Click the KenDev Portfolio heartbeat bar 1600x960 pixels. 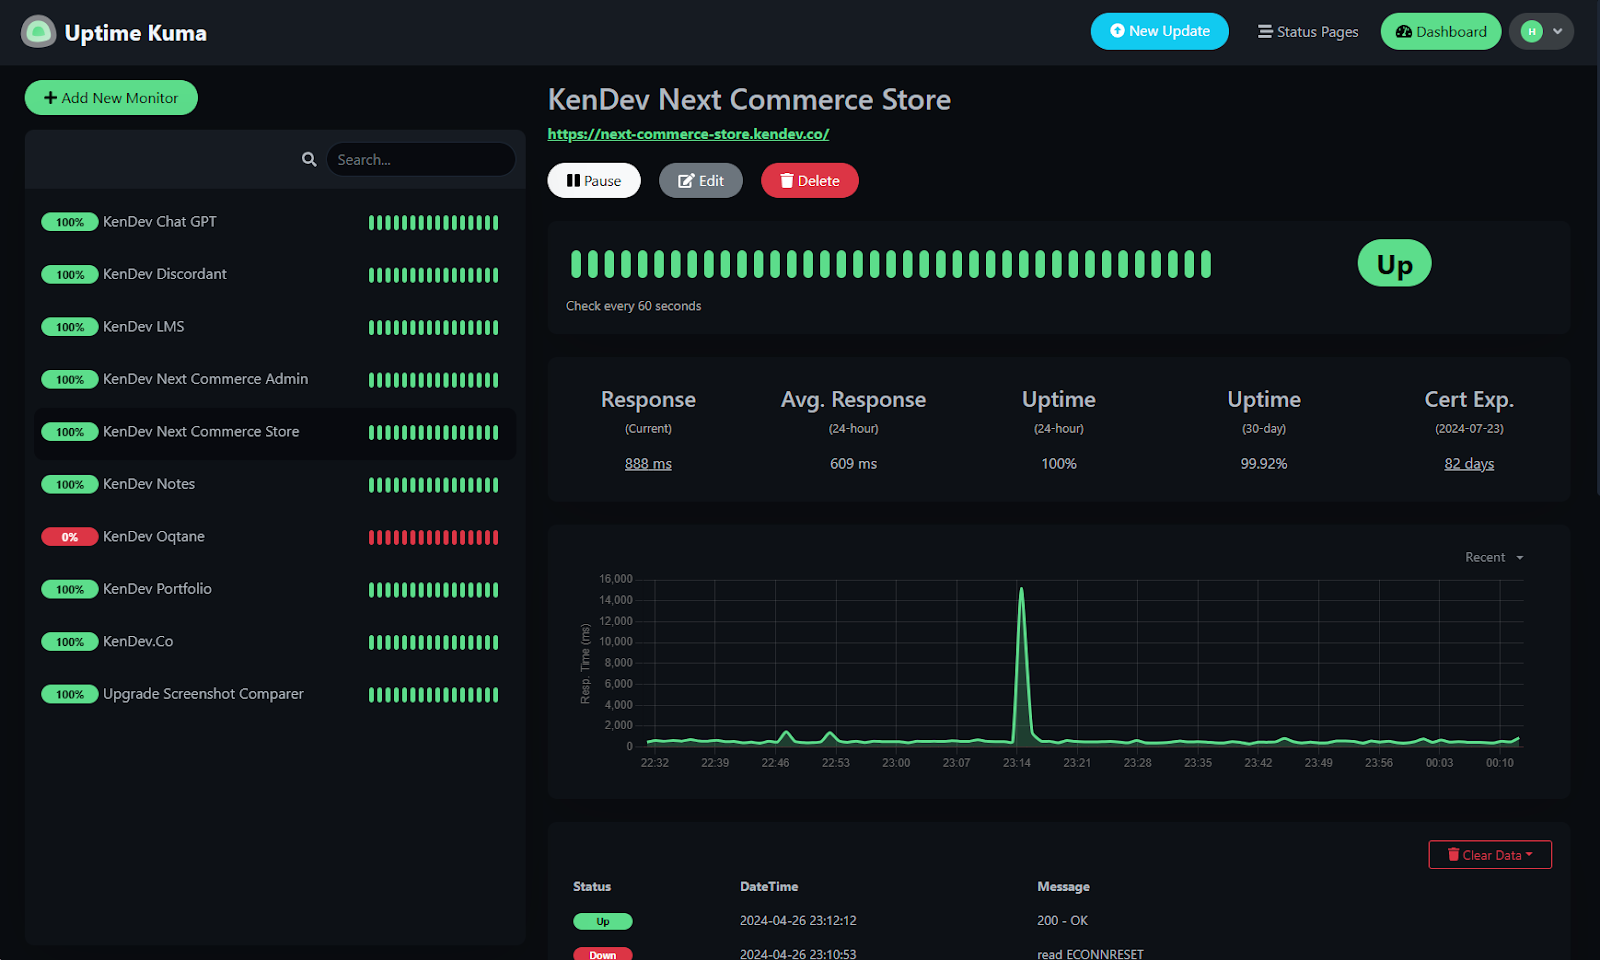pyautogui.click(x=433, y=590)
